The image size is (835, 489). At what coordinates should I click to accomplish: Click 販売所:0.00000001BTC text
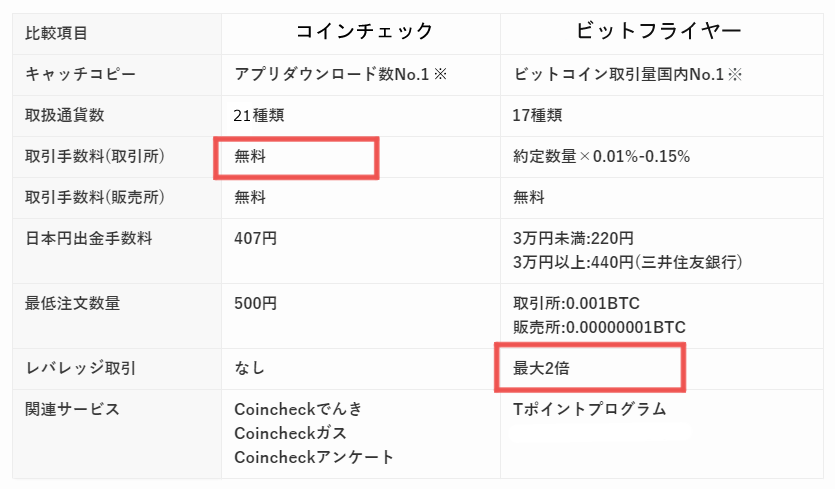click(x=599, y=327)
